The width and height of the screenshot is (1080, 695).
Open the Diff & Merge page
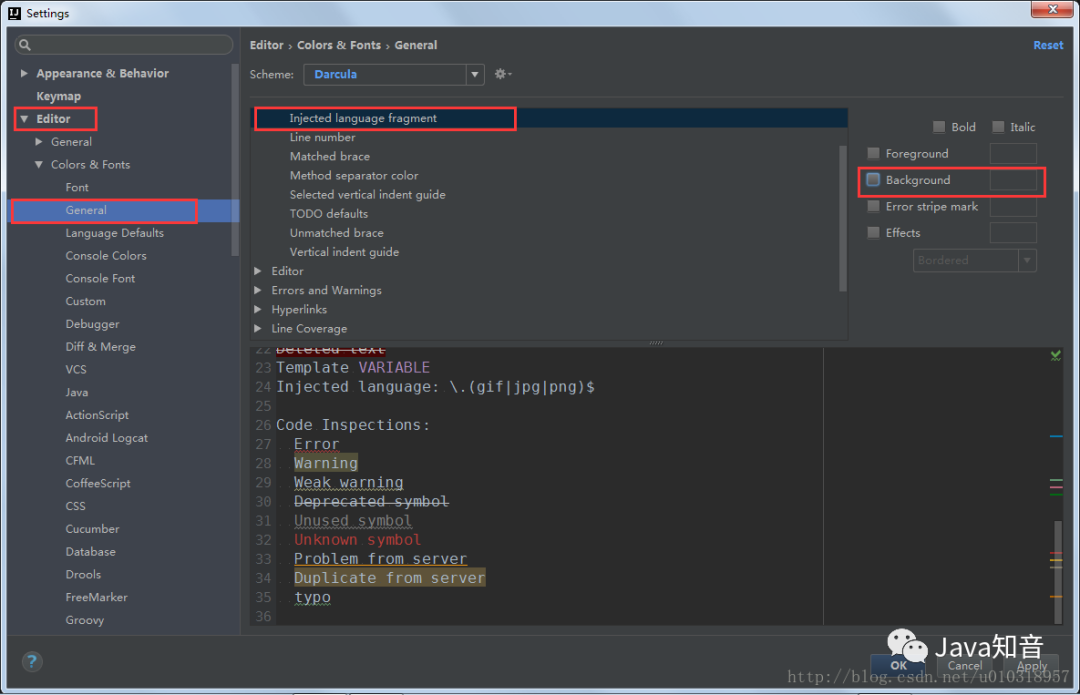coord(101,346)
